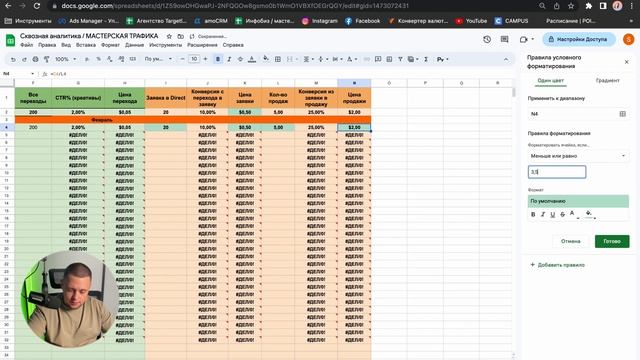Create a filter with funnel icon

[x=400, y=59]
